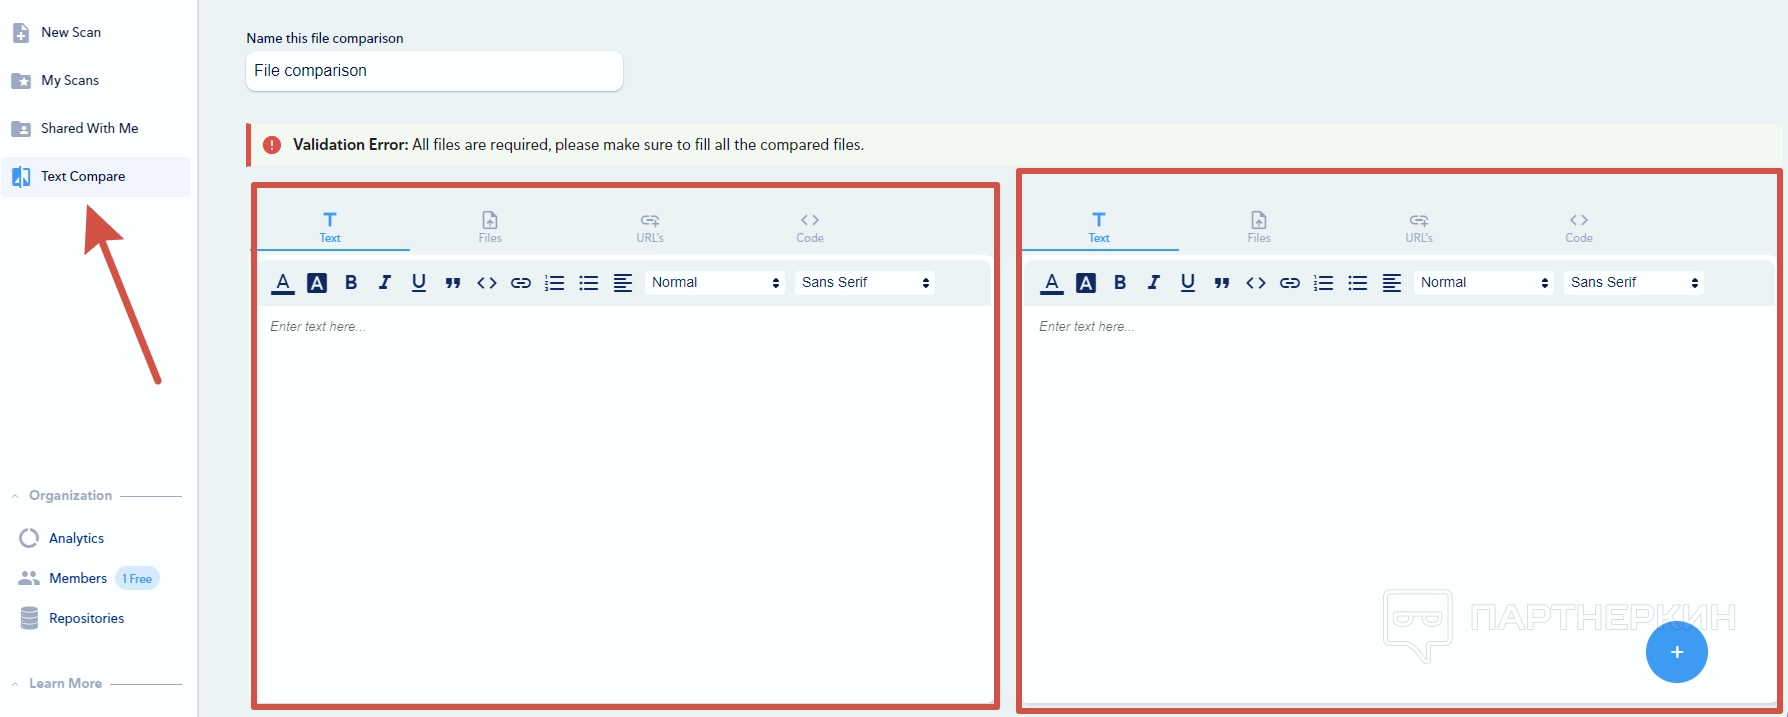Toggle underline in left editor
Image resolution: width=1788 pixels, height=717 pixels.
pos(419,283)
